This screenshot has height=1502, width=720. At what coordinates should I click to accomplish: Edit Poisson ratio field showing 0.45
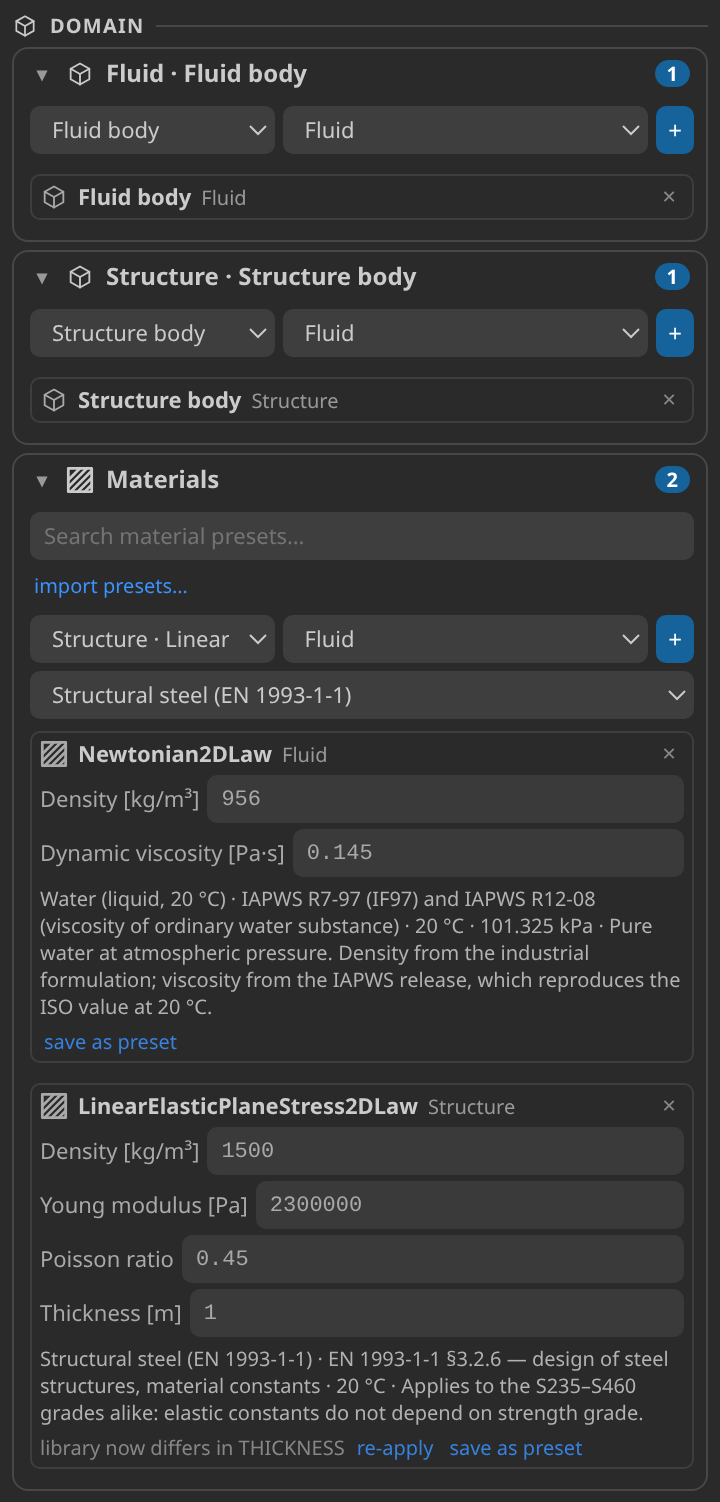[x=433, y=1259]
